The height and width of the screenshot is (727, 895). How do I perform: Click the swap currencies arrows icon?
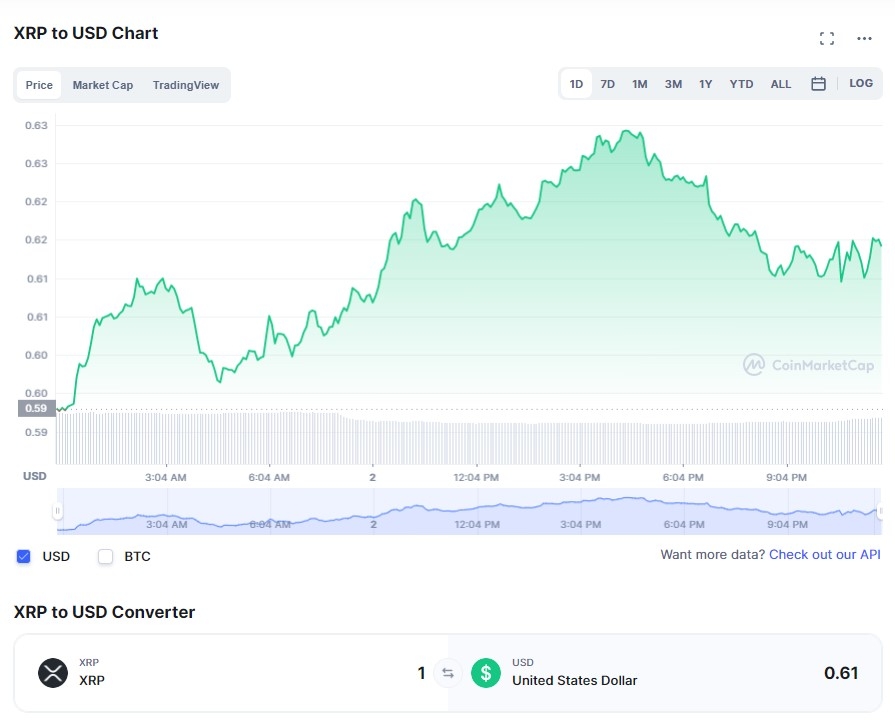(448, 673)
